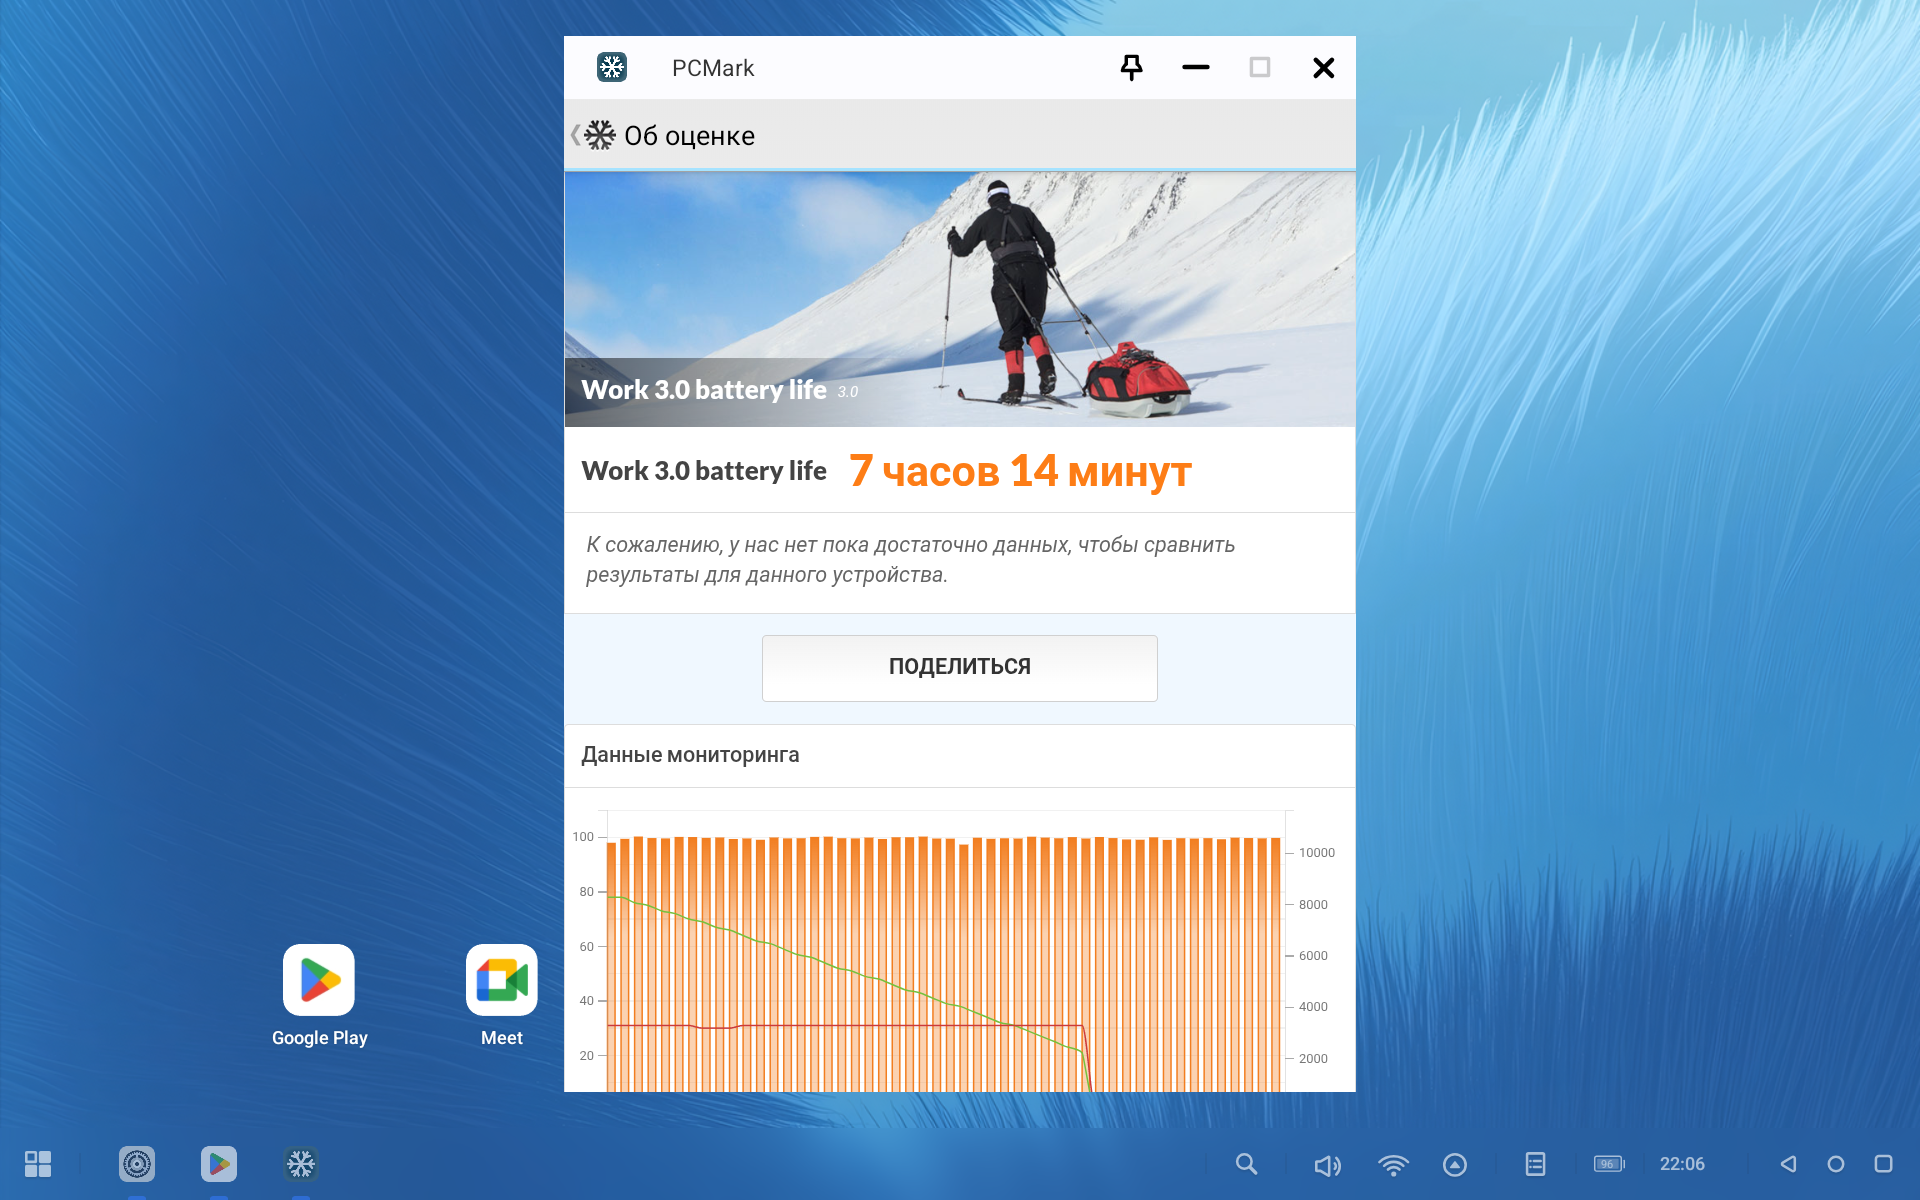
Task: Click the 22:06 clock
Action: [x=1682, y=1164]
